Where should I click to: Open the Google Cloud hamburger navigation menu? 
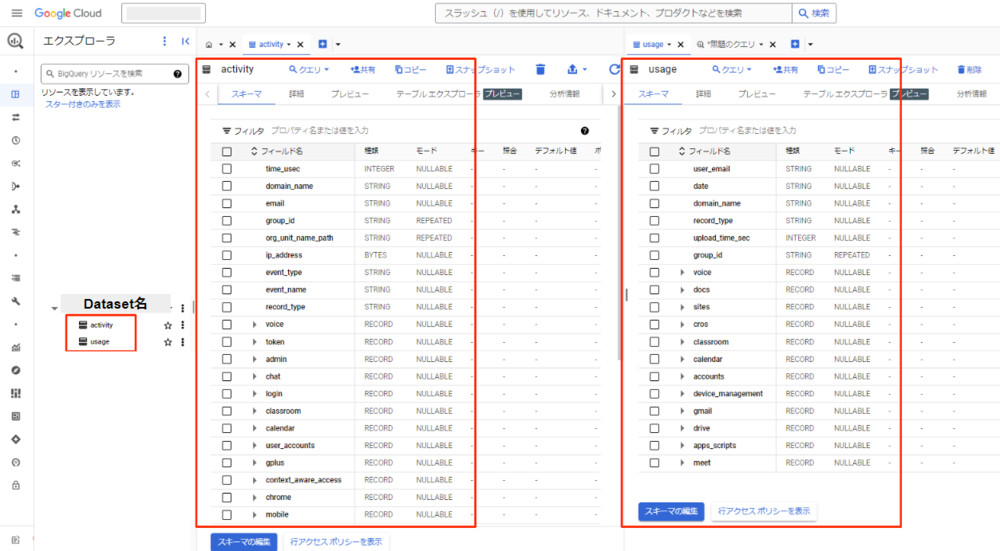click(x=16, y=13)
